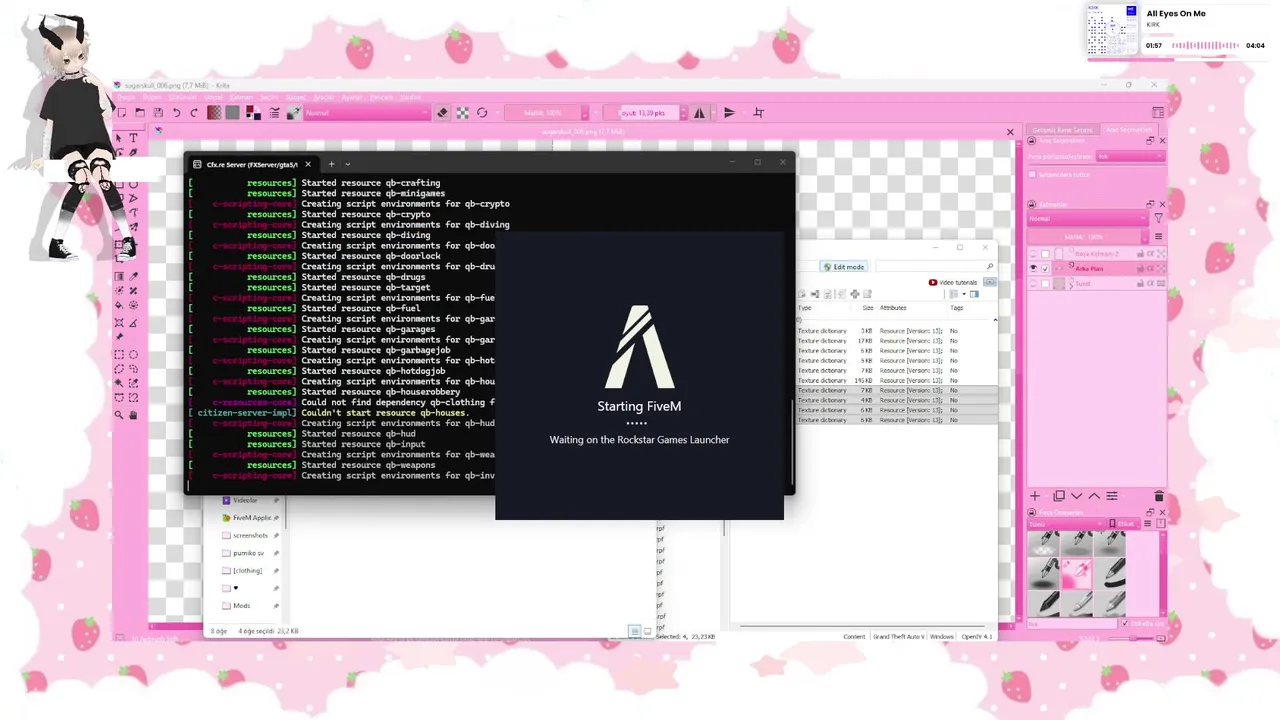Open layer filter funnel icon
Viewport: 1280px width, 720px height.
[1158, 218]
